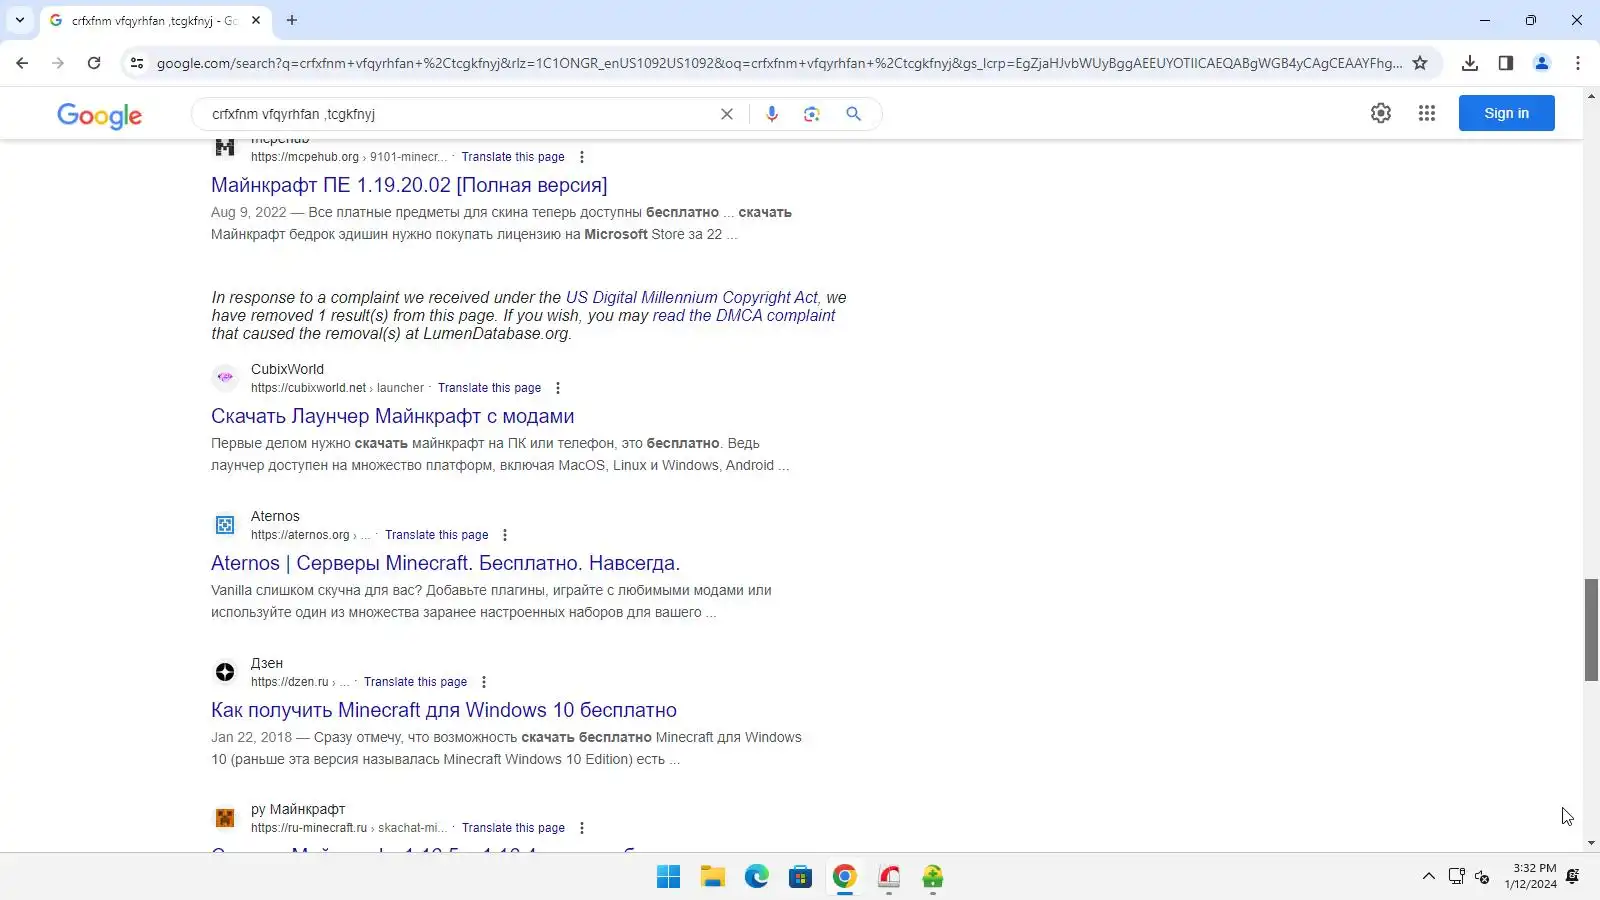1600x900 pixels.
Task: Open Chrome side panel
Action: pos(1506,63)
